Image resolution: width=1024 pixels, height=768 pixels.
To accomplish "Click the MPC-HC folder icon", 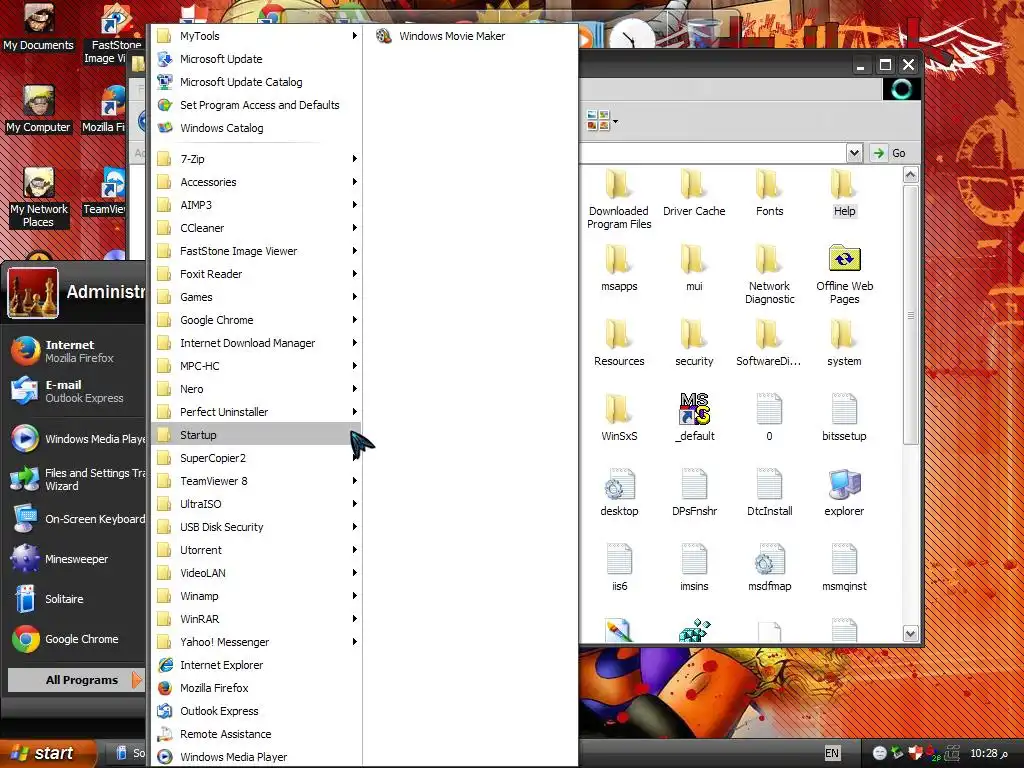I will [x=165, y=366].
